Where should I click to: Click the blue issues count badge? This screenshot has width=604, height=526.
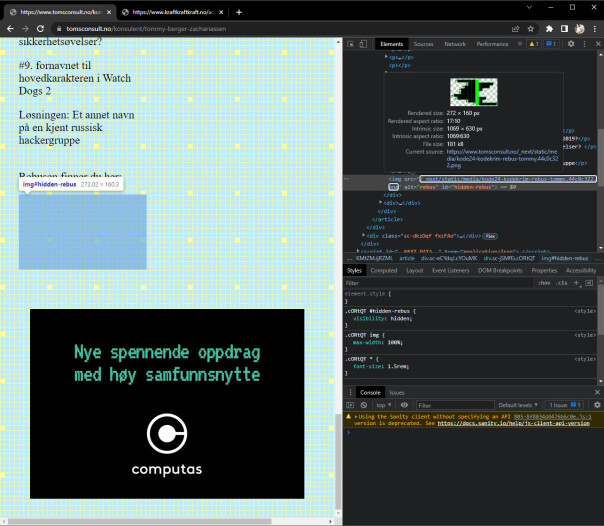click(551, 44)
